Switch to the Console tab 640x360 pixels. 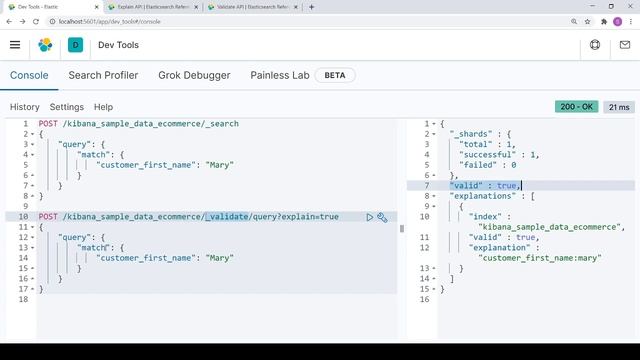click(29, 76)
